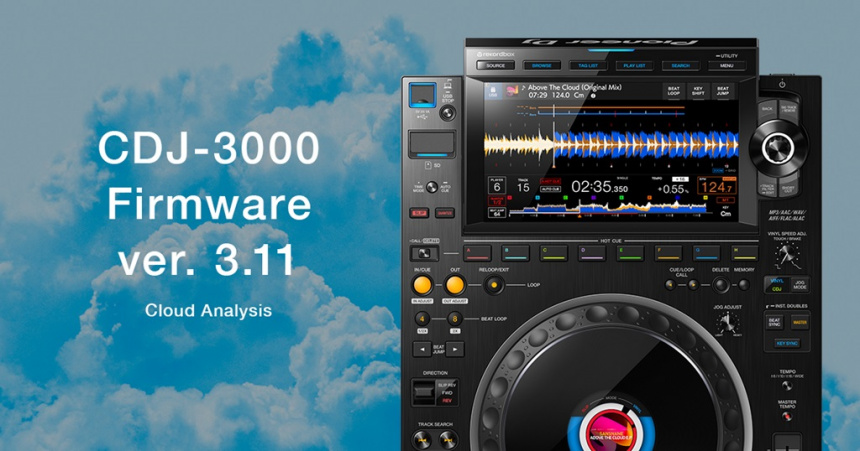Push the CALL/DELETE hot cue button
The image size is (860, 451).
tap(425, 253)
